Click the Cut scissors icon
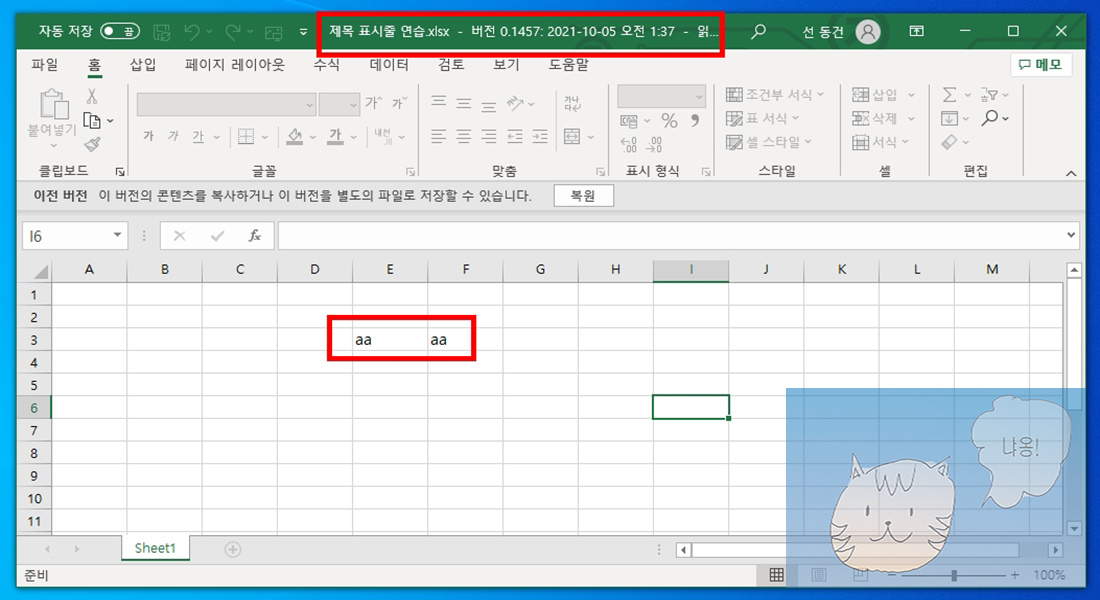This screenshot has height=600, width=1100. click(92, 96)
